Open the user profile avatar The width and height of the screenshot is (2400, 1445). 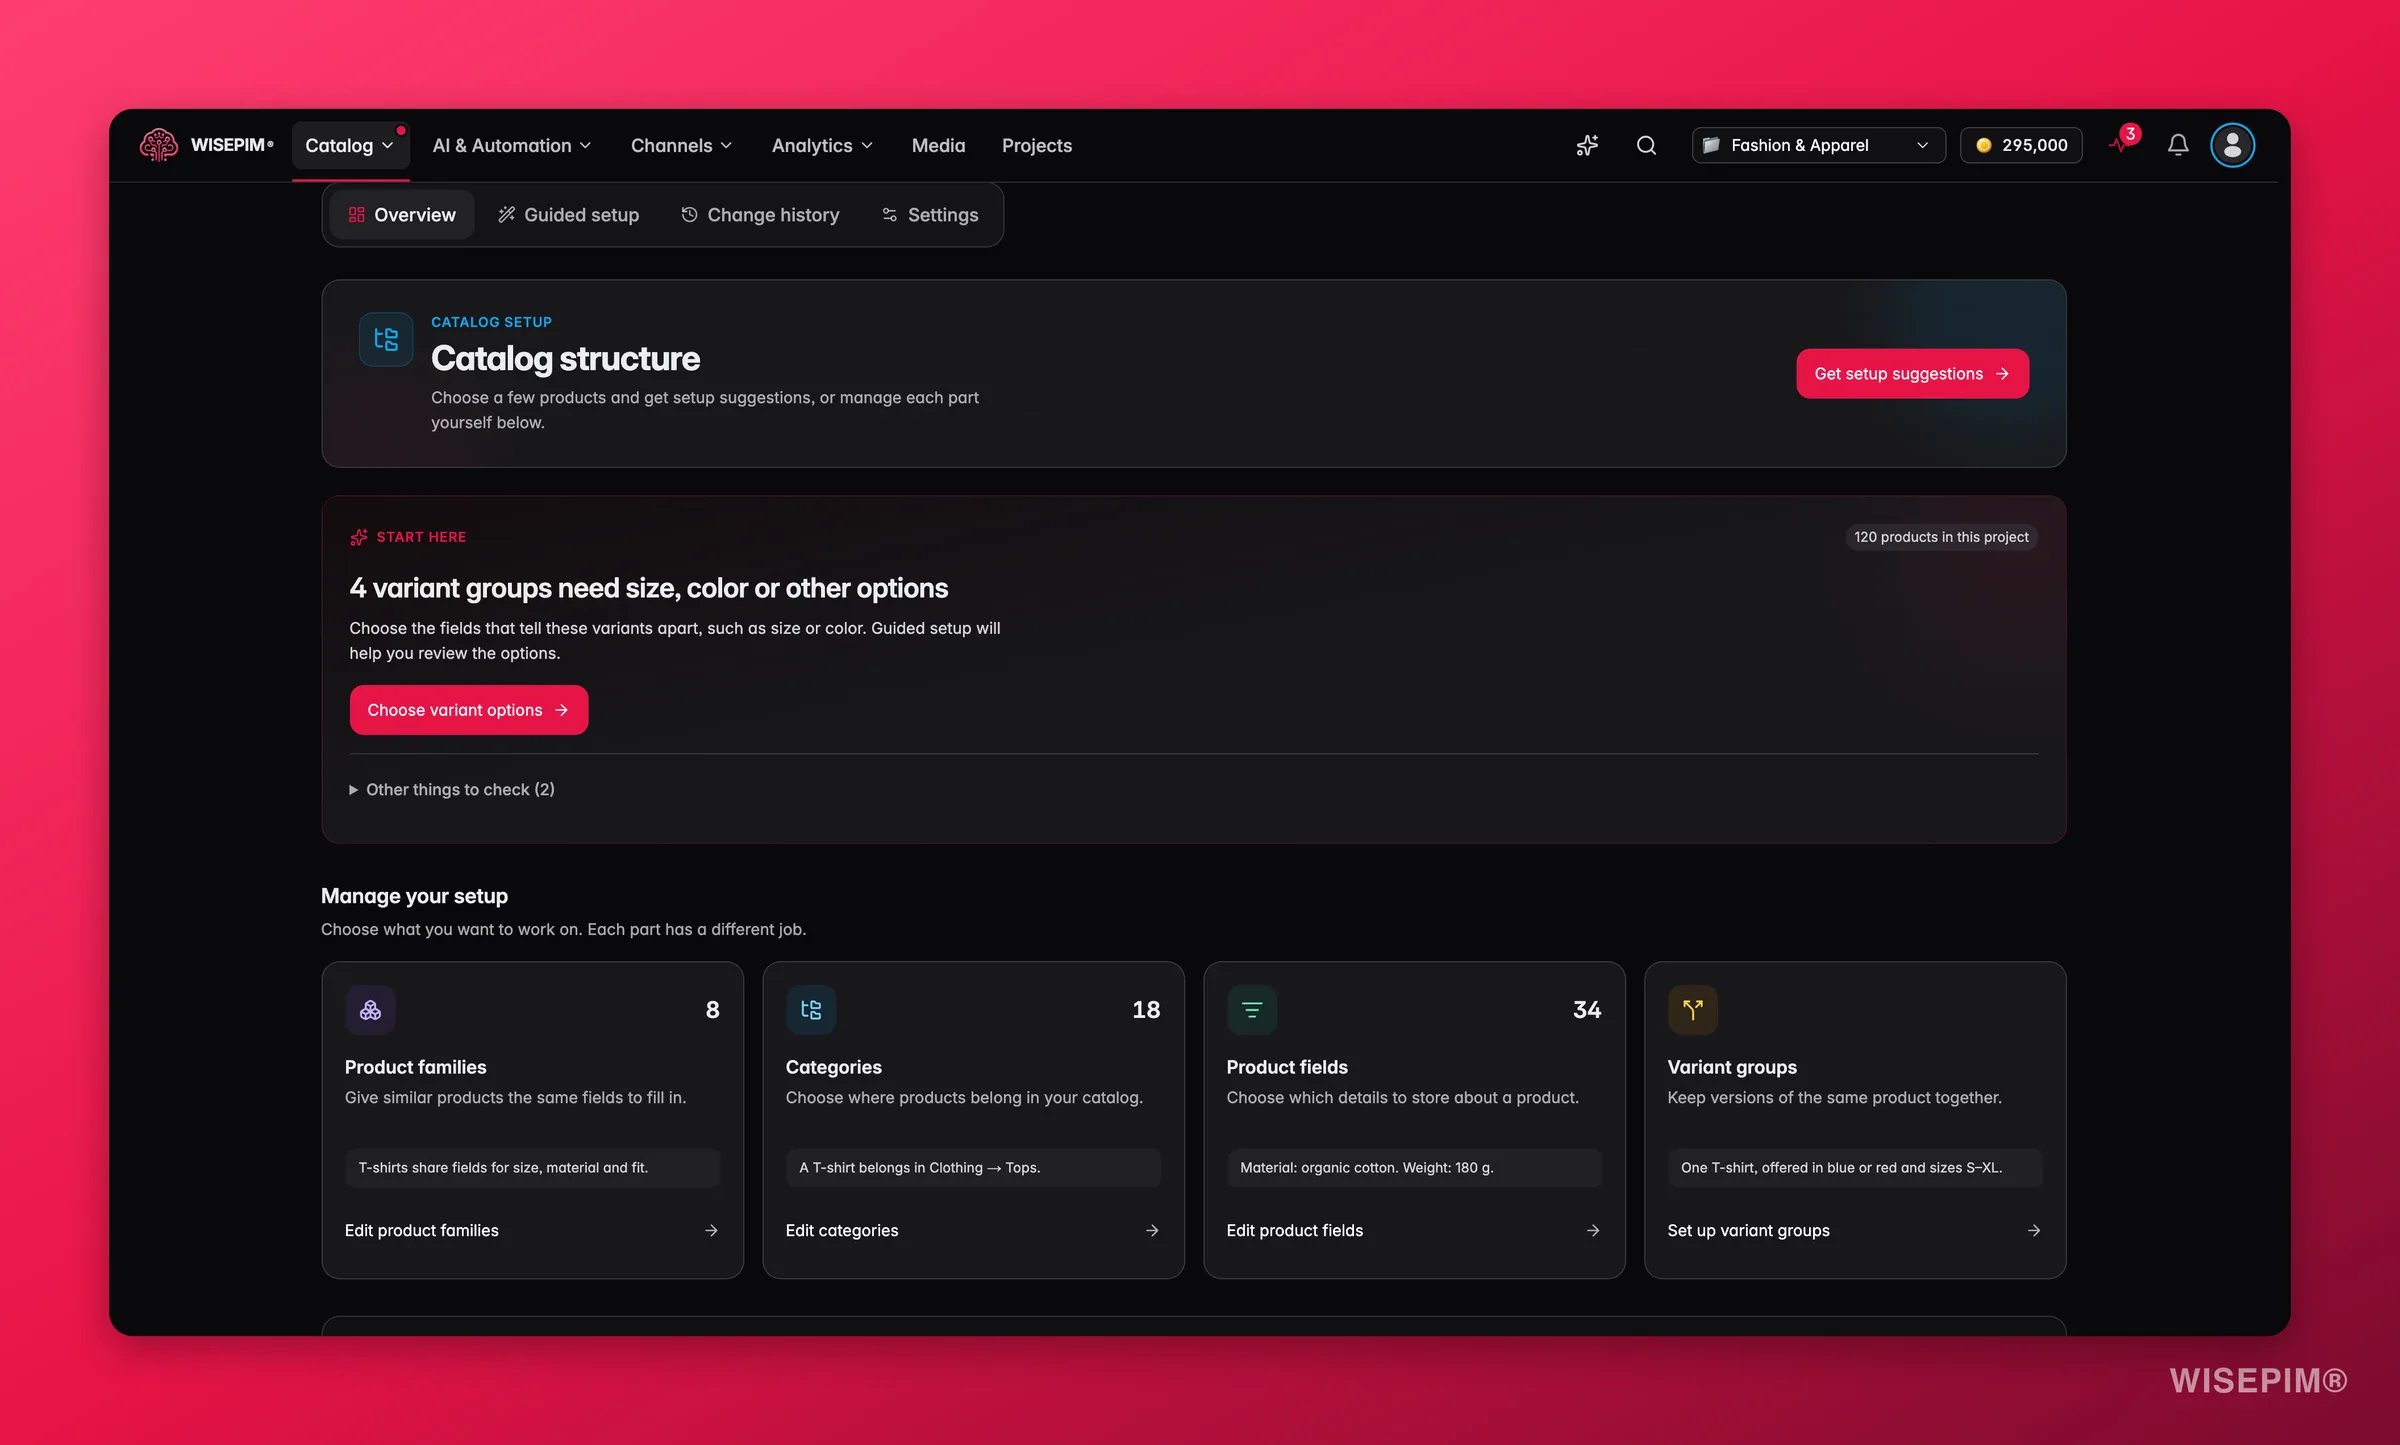coord(2232,145)
